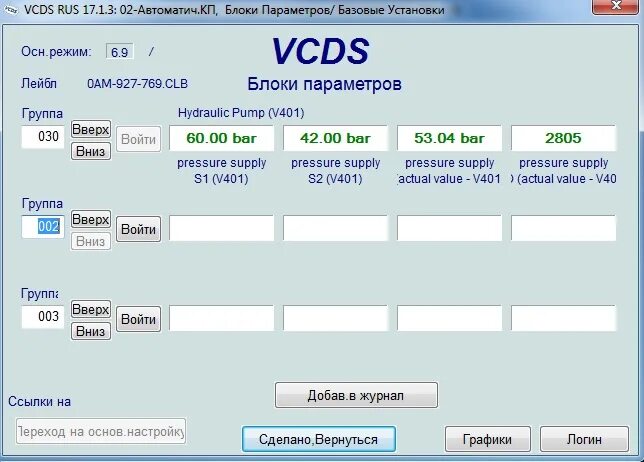Click the Вверх button for group 003

(x=91, y=309)
